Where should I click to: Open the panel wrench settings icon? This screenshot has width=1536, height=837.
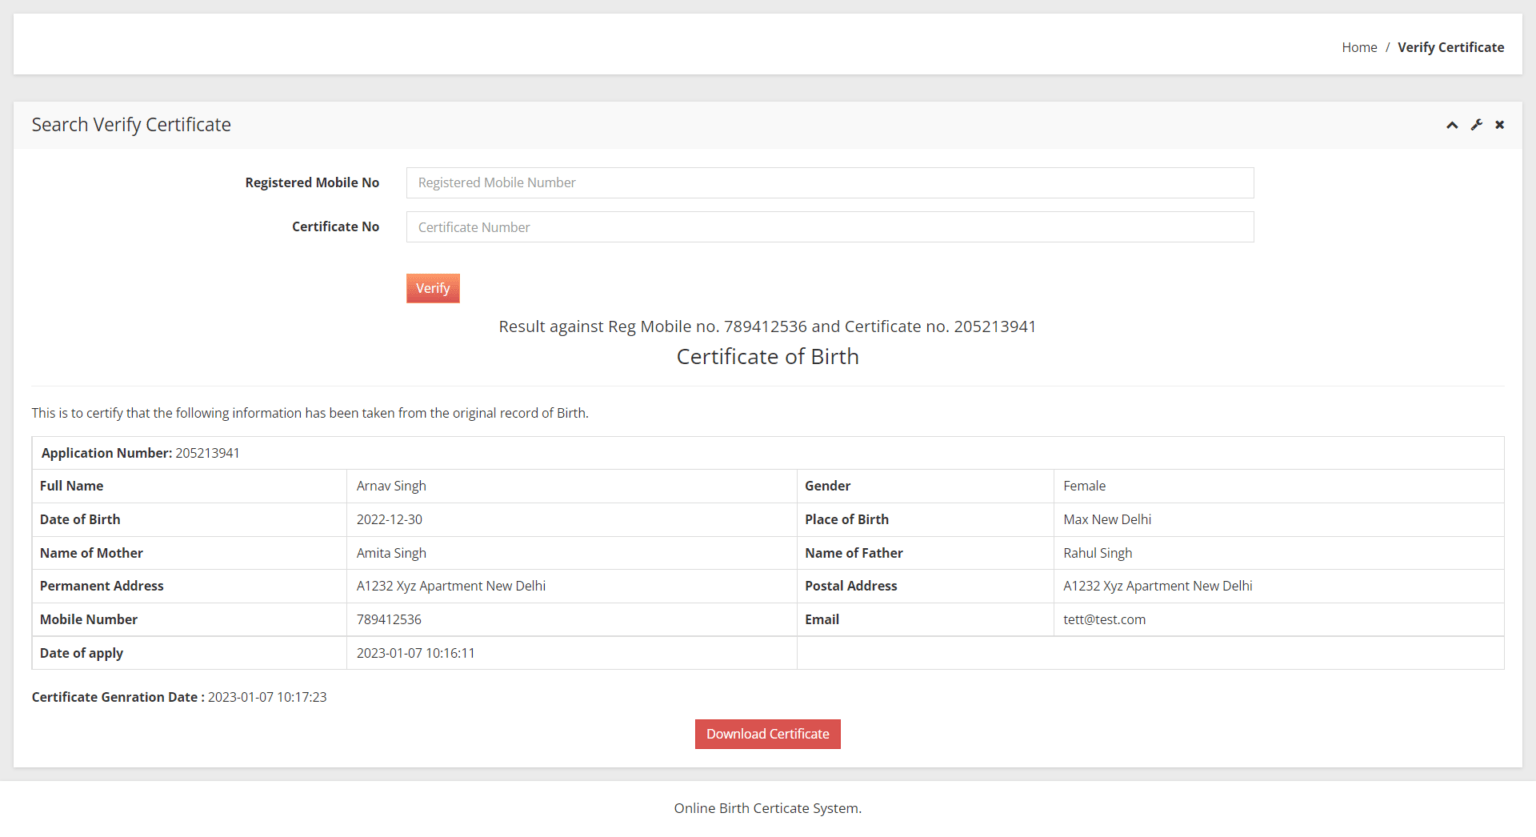[1476, 124]
